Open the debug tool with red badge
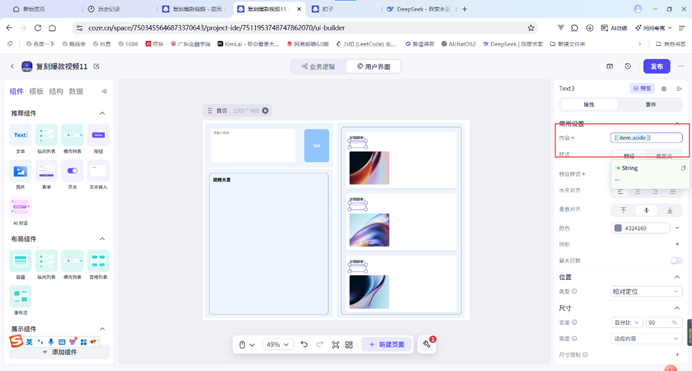 pos(427,344)
